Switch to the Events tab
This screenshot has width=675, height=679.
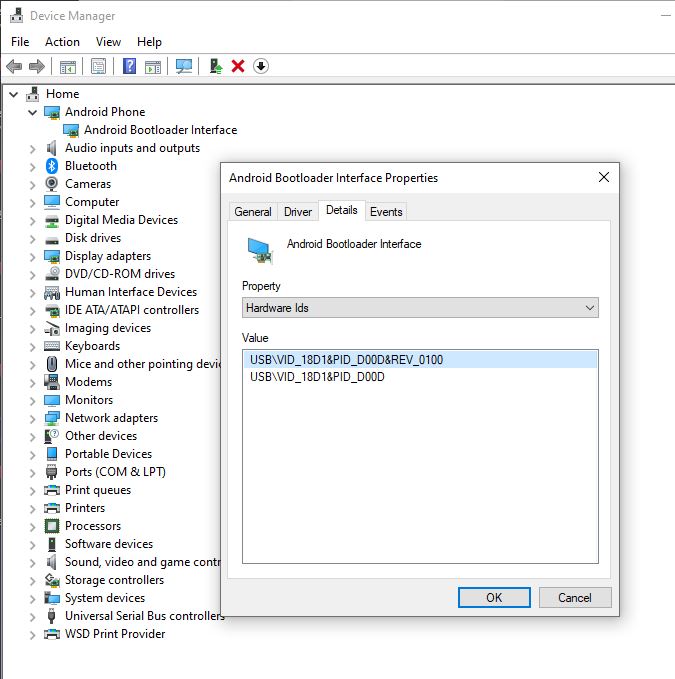coord(386,212)
